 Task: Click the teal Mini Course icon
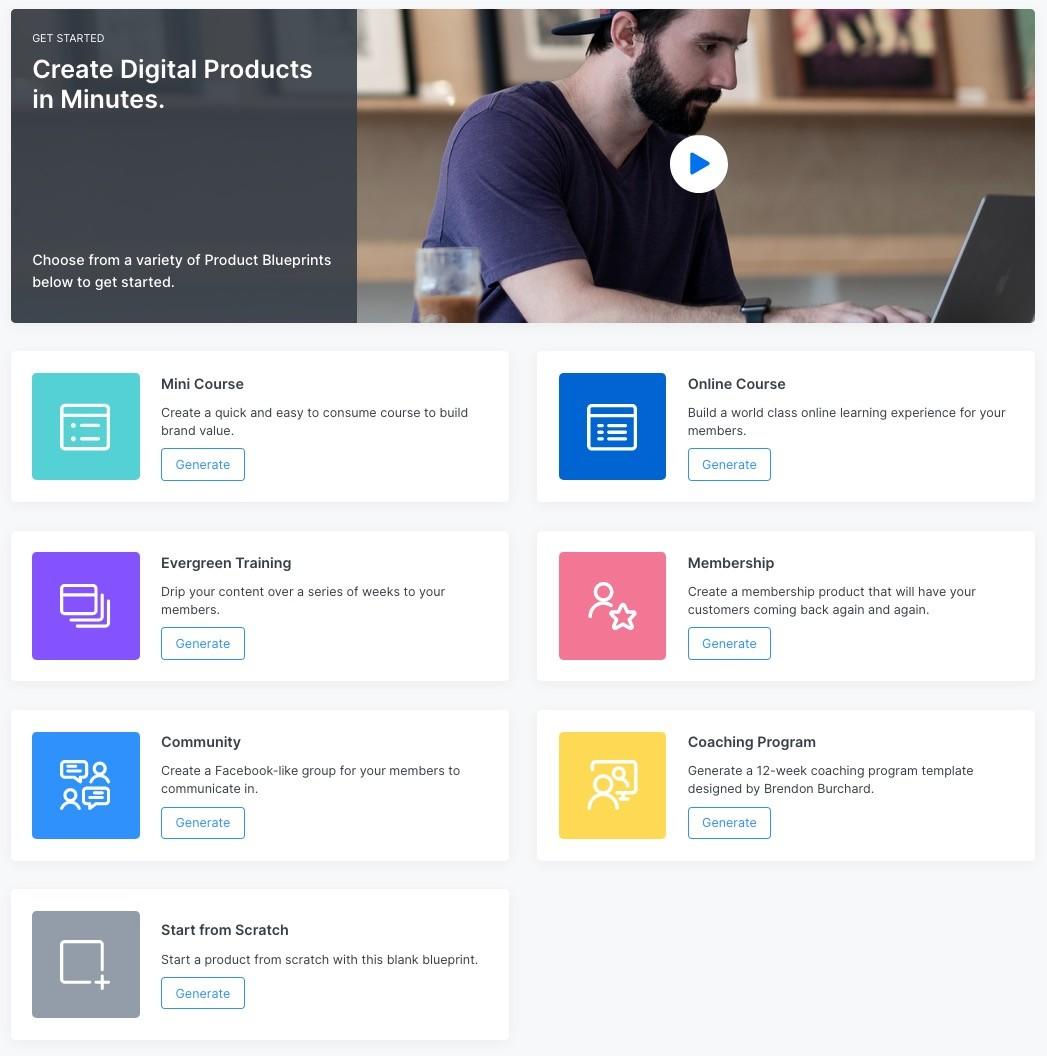tap(86, 426)
